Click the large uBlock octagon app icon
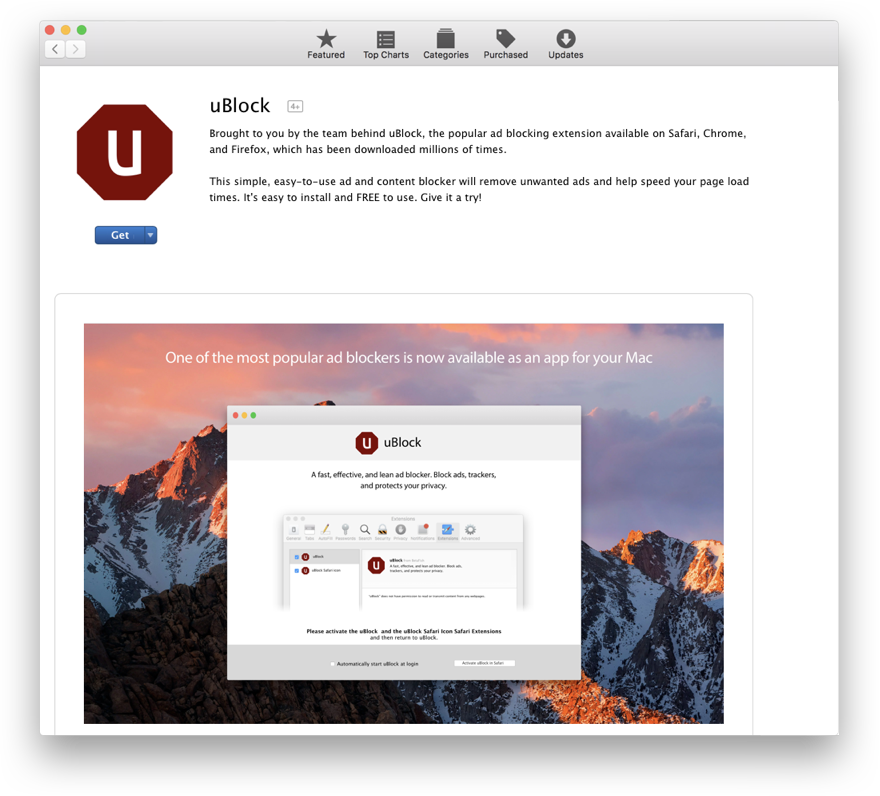The image size is (880, 796). coord(125,152)
